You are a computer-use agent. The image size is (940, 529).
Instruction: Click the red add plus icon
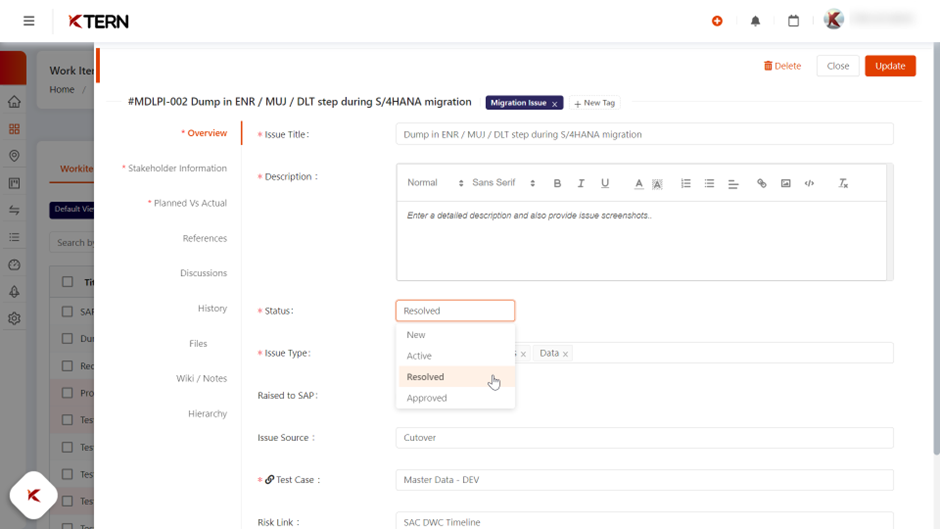tap(717, 21)
